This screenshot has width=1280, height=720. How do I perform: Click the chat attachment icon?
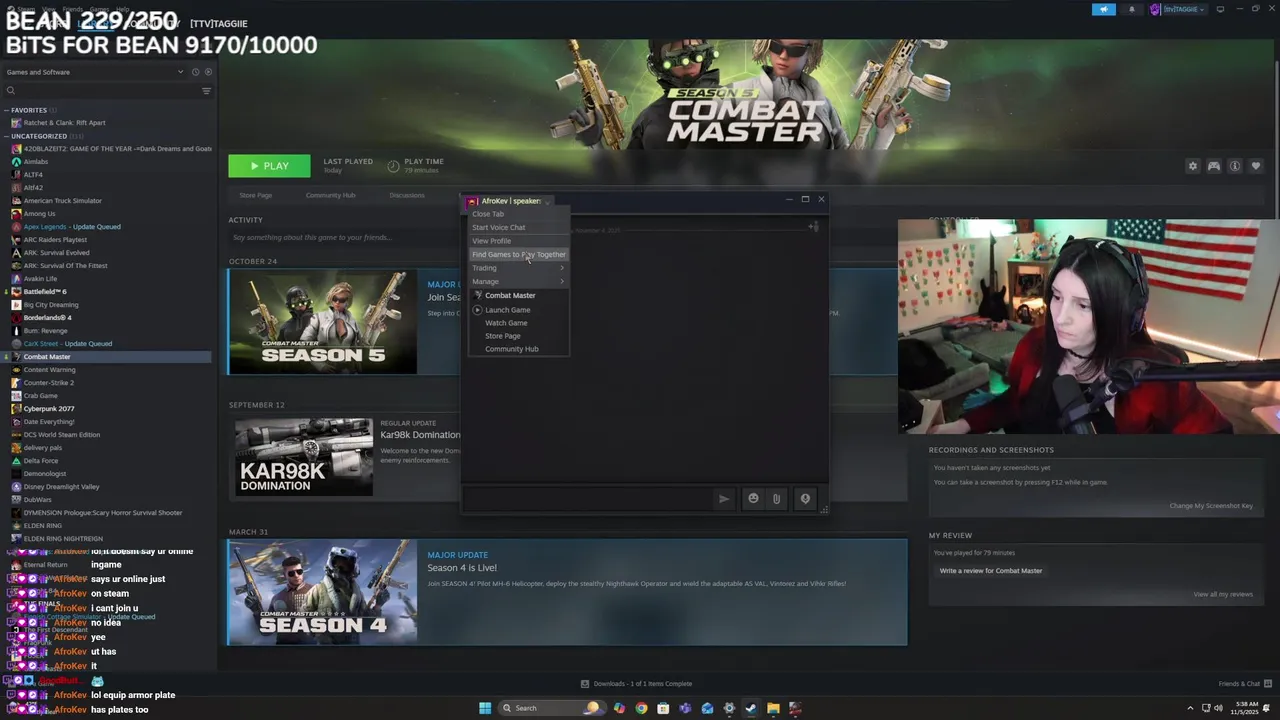coord(776,499)
